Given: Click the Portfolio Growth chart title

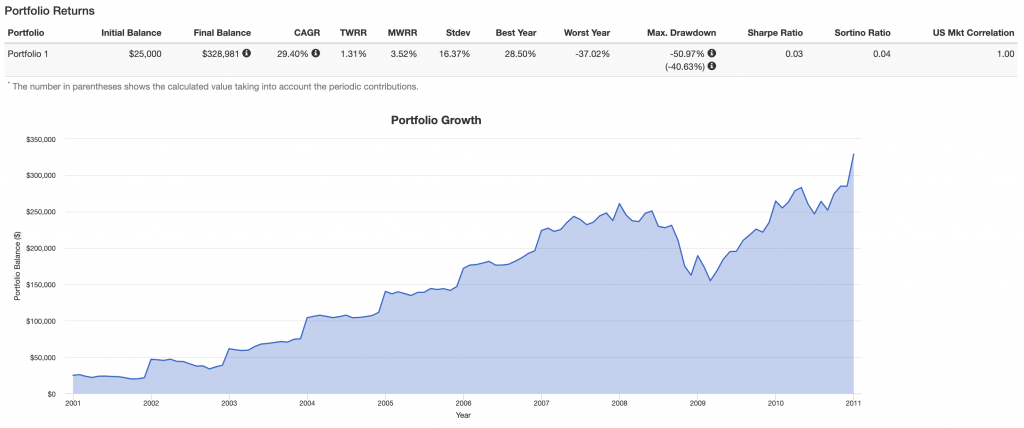Looking at the screenshot, I should pos(435,120).
